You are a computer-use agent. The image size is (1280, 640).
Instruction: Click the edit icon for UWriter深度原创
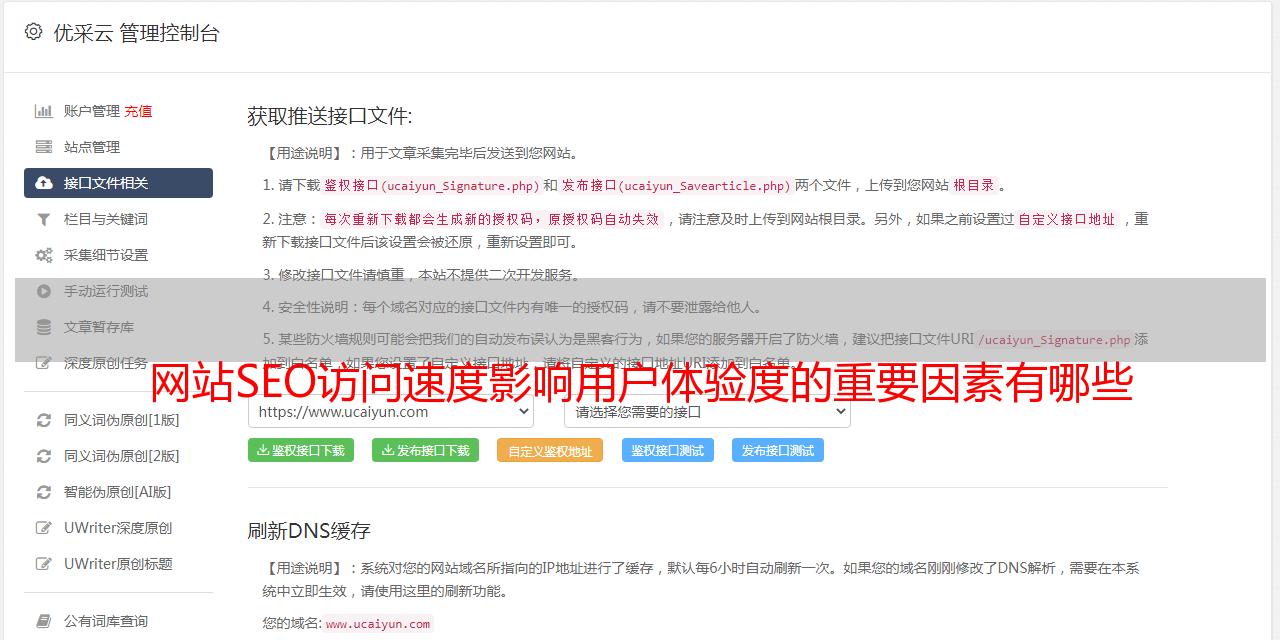click(44, 528)
